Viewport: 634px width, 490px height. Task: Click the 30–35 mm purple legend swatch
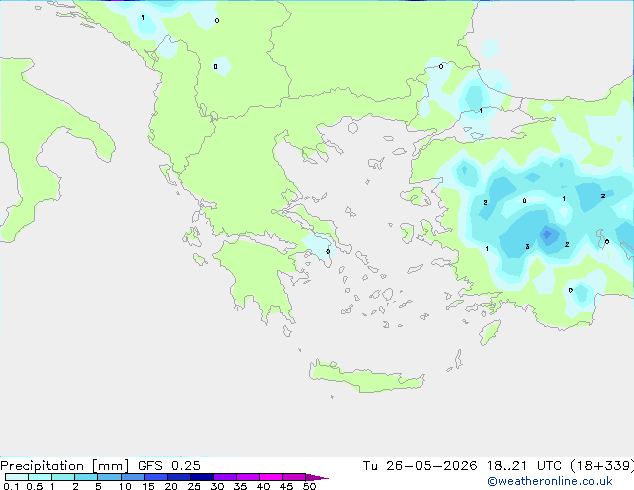pos(225,477)
